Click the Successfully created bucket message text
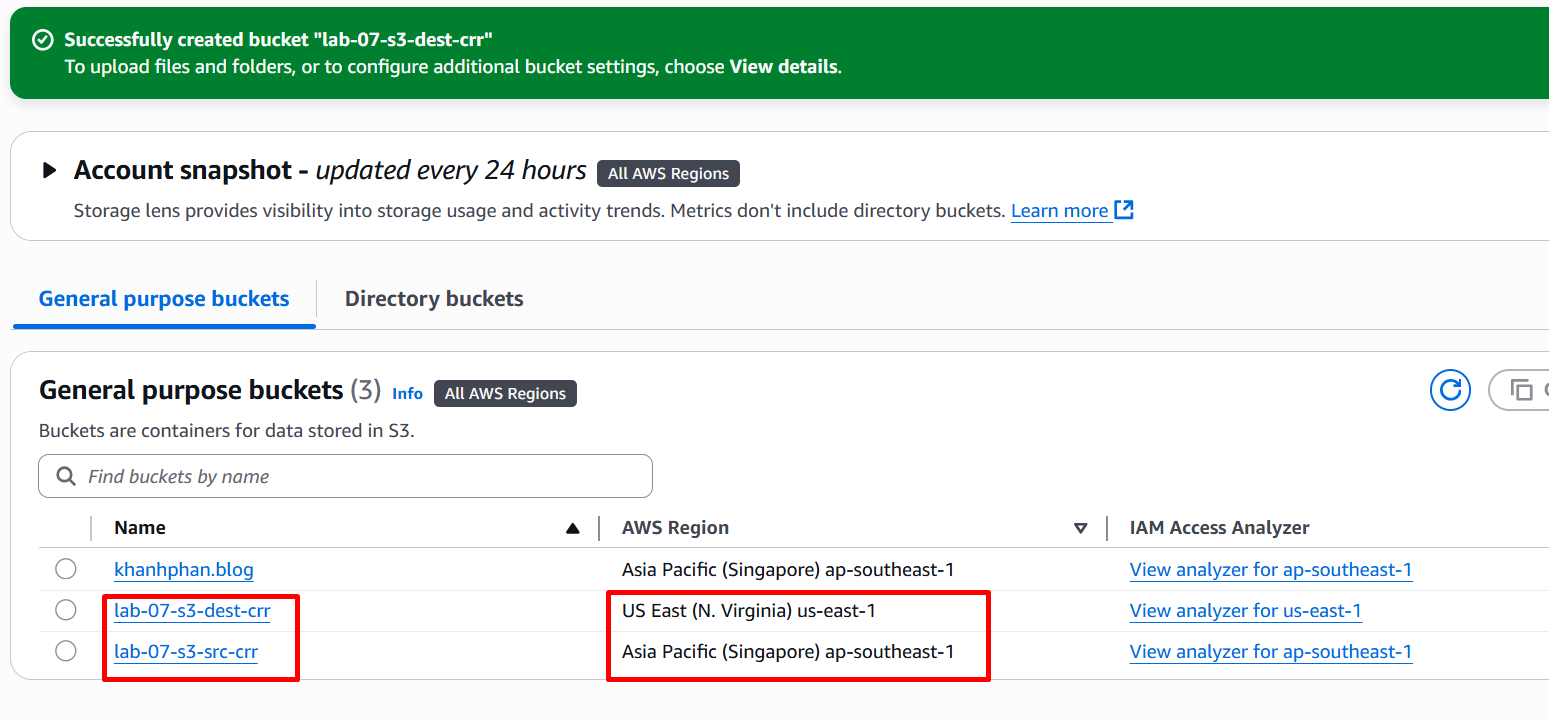Image resolution: width=1549 pixels, height=721 pixels. point(279,40)
